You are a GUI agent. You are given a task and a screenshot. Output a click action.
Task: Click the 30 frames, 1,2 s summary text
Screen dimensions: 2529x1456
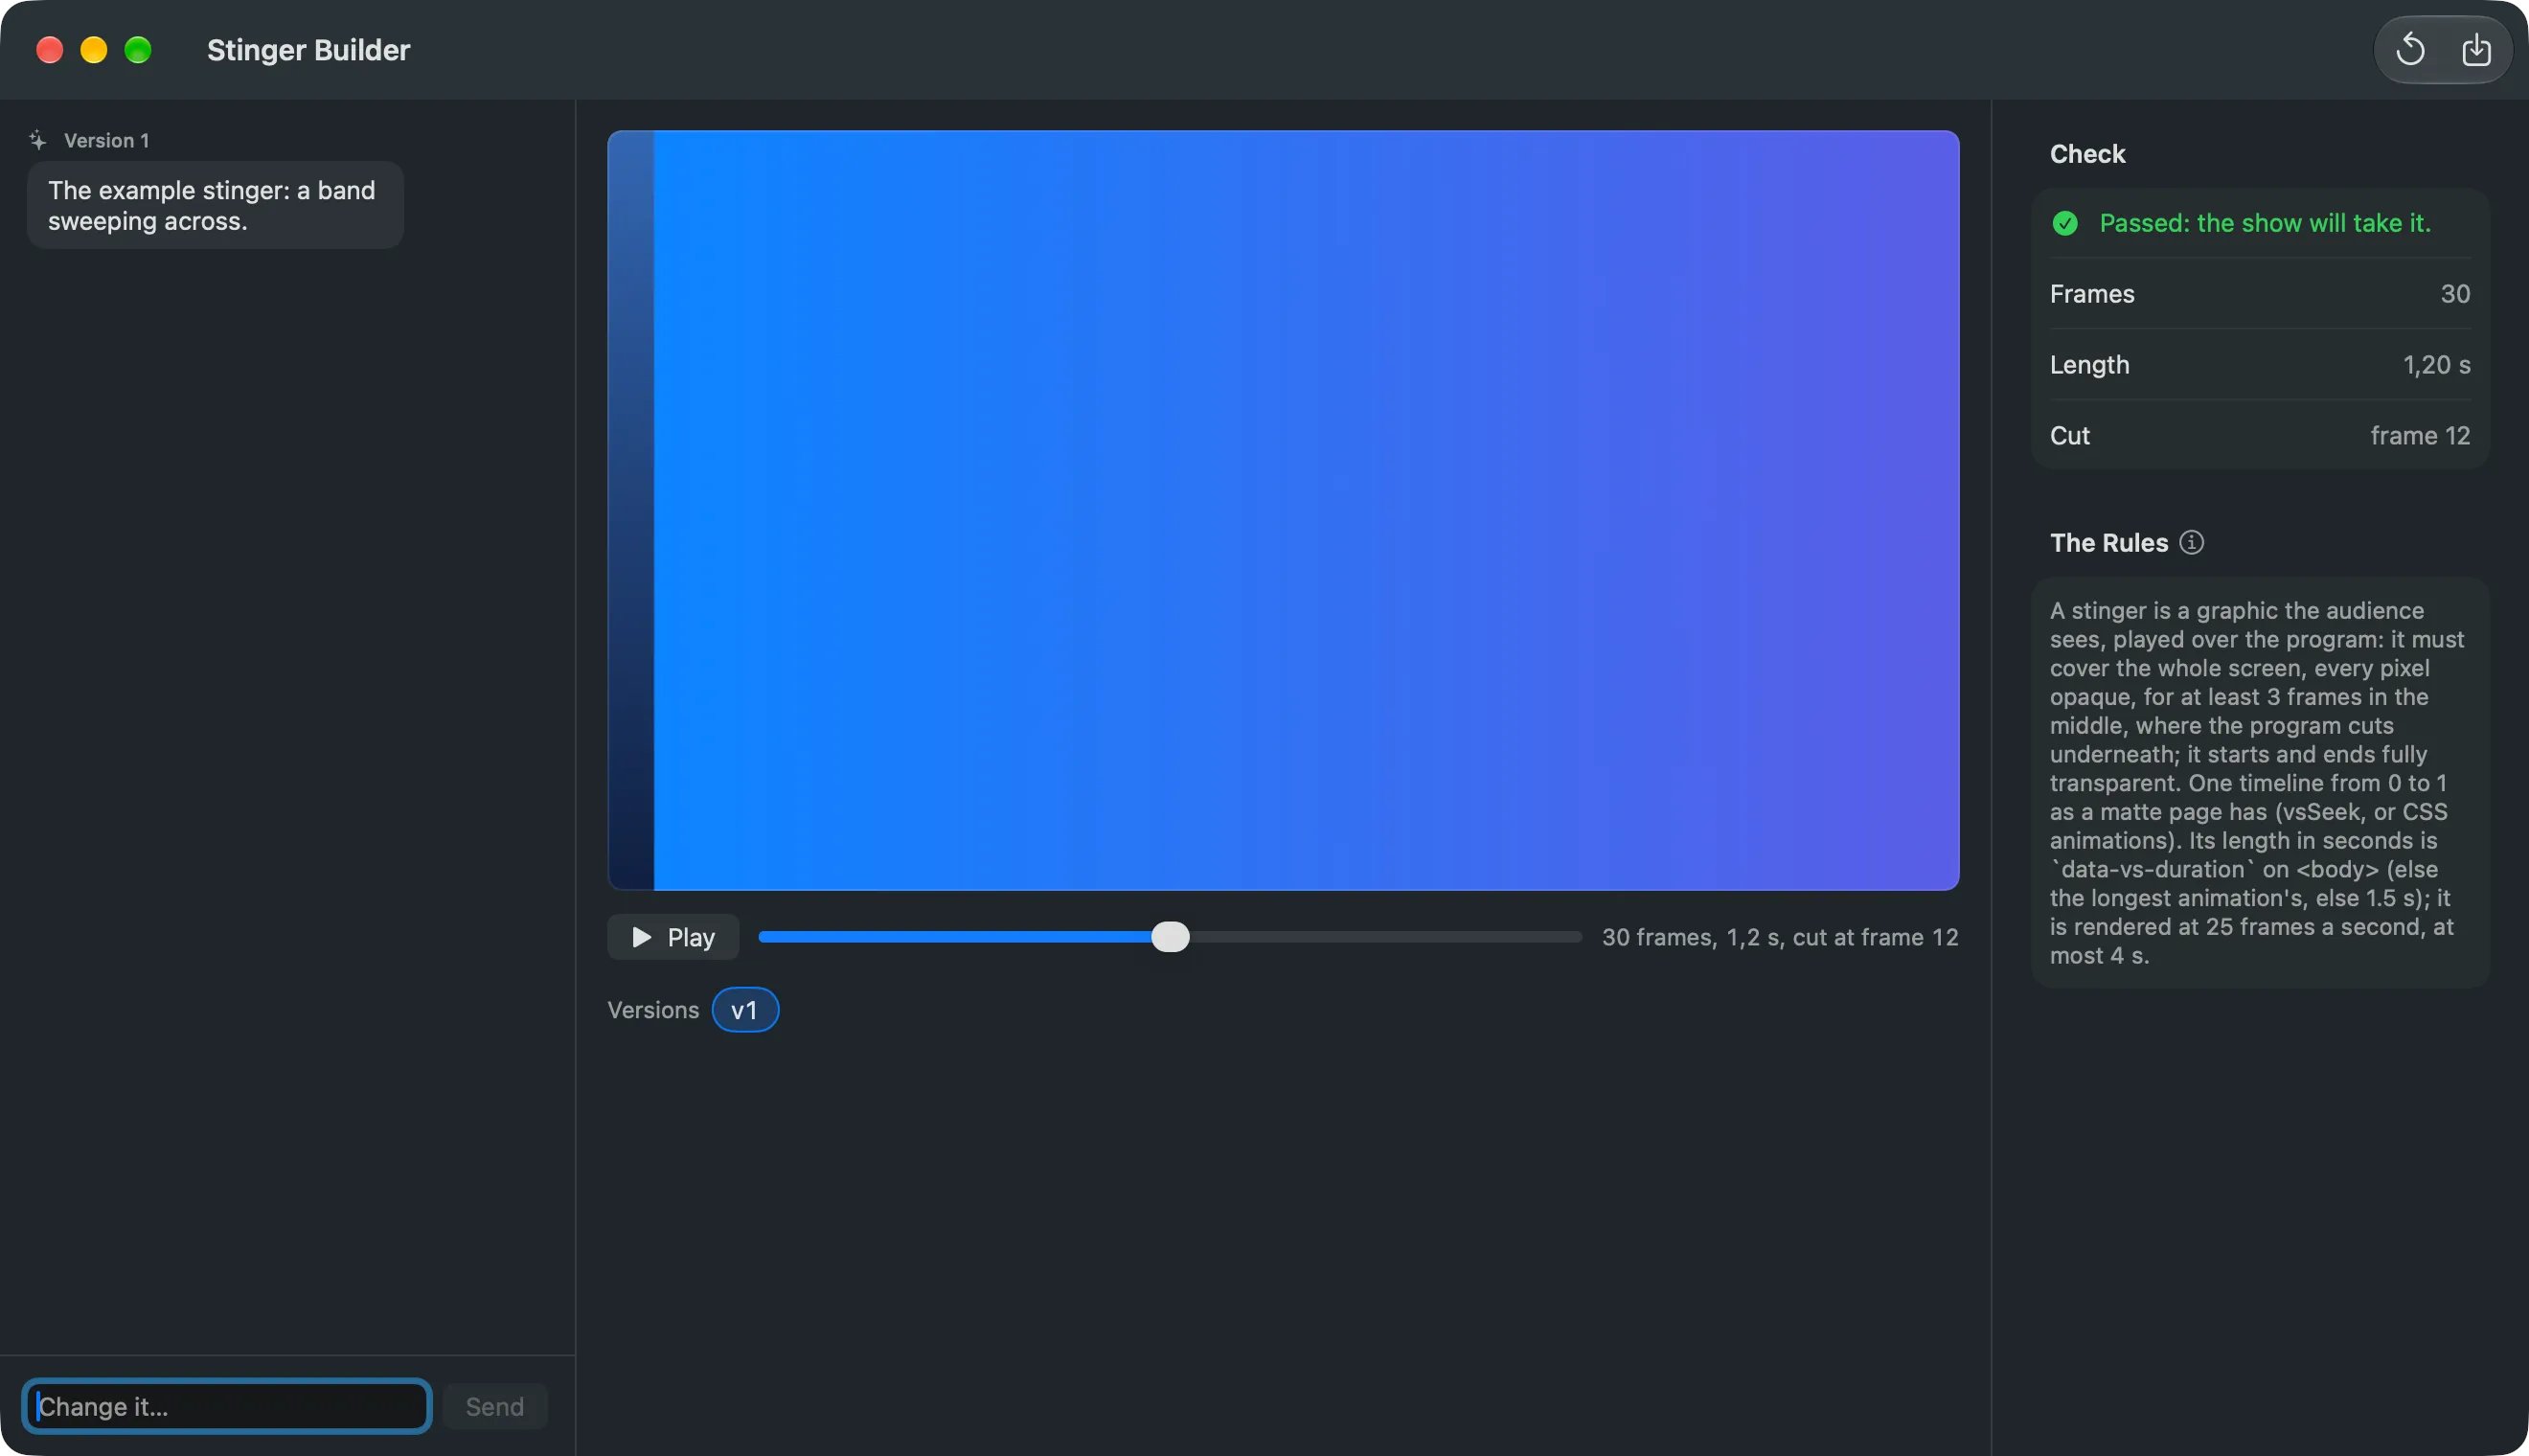pyautogui.click(x=1780, y=937)
